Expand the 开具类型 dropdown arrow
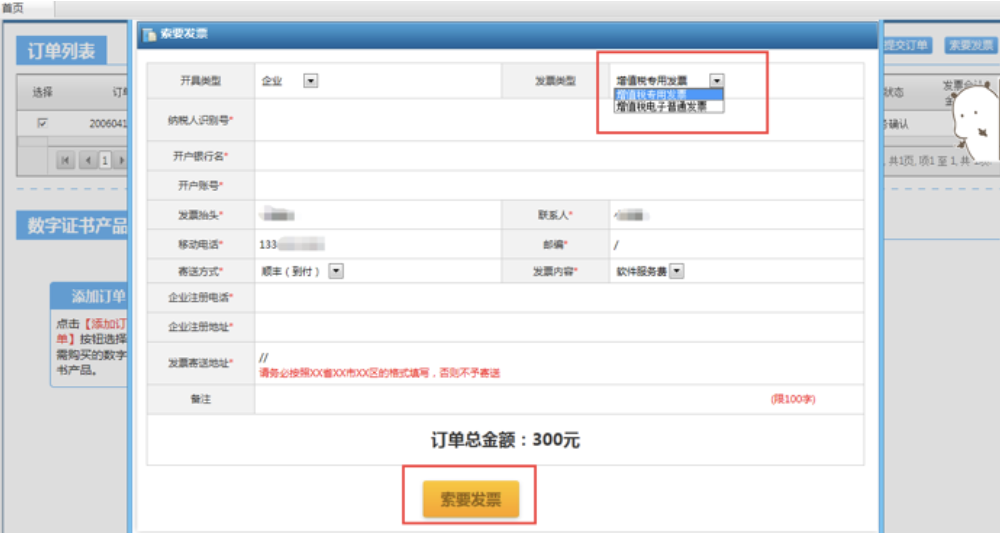The height and width of the screenshot is (533, 1000). pos(310,81)
